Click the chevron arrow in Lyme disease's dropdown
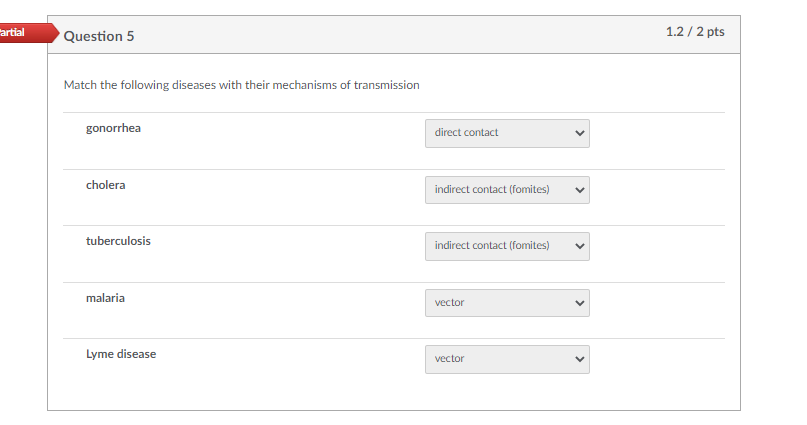The height and width of the screenshot is (425, 807). (x=578, y=358)
